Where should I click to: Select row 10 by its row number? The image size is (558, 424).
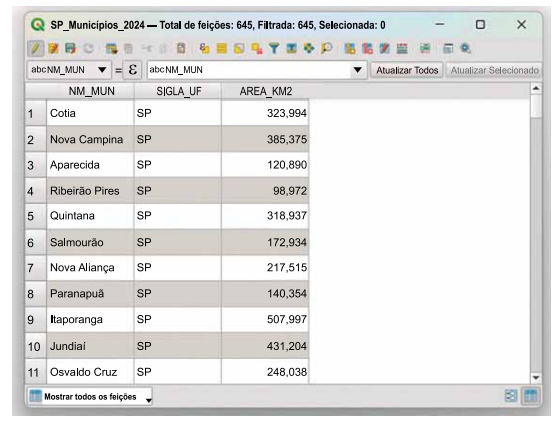coord(36,346)
